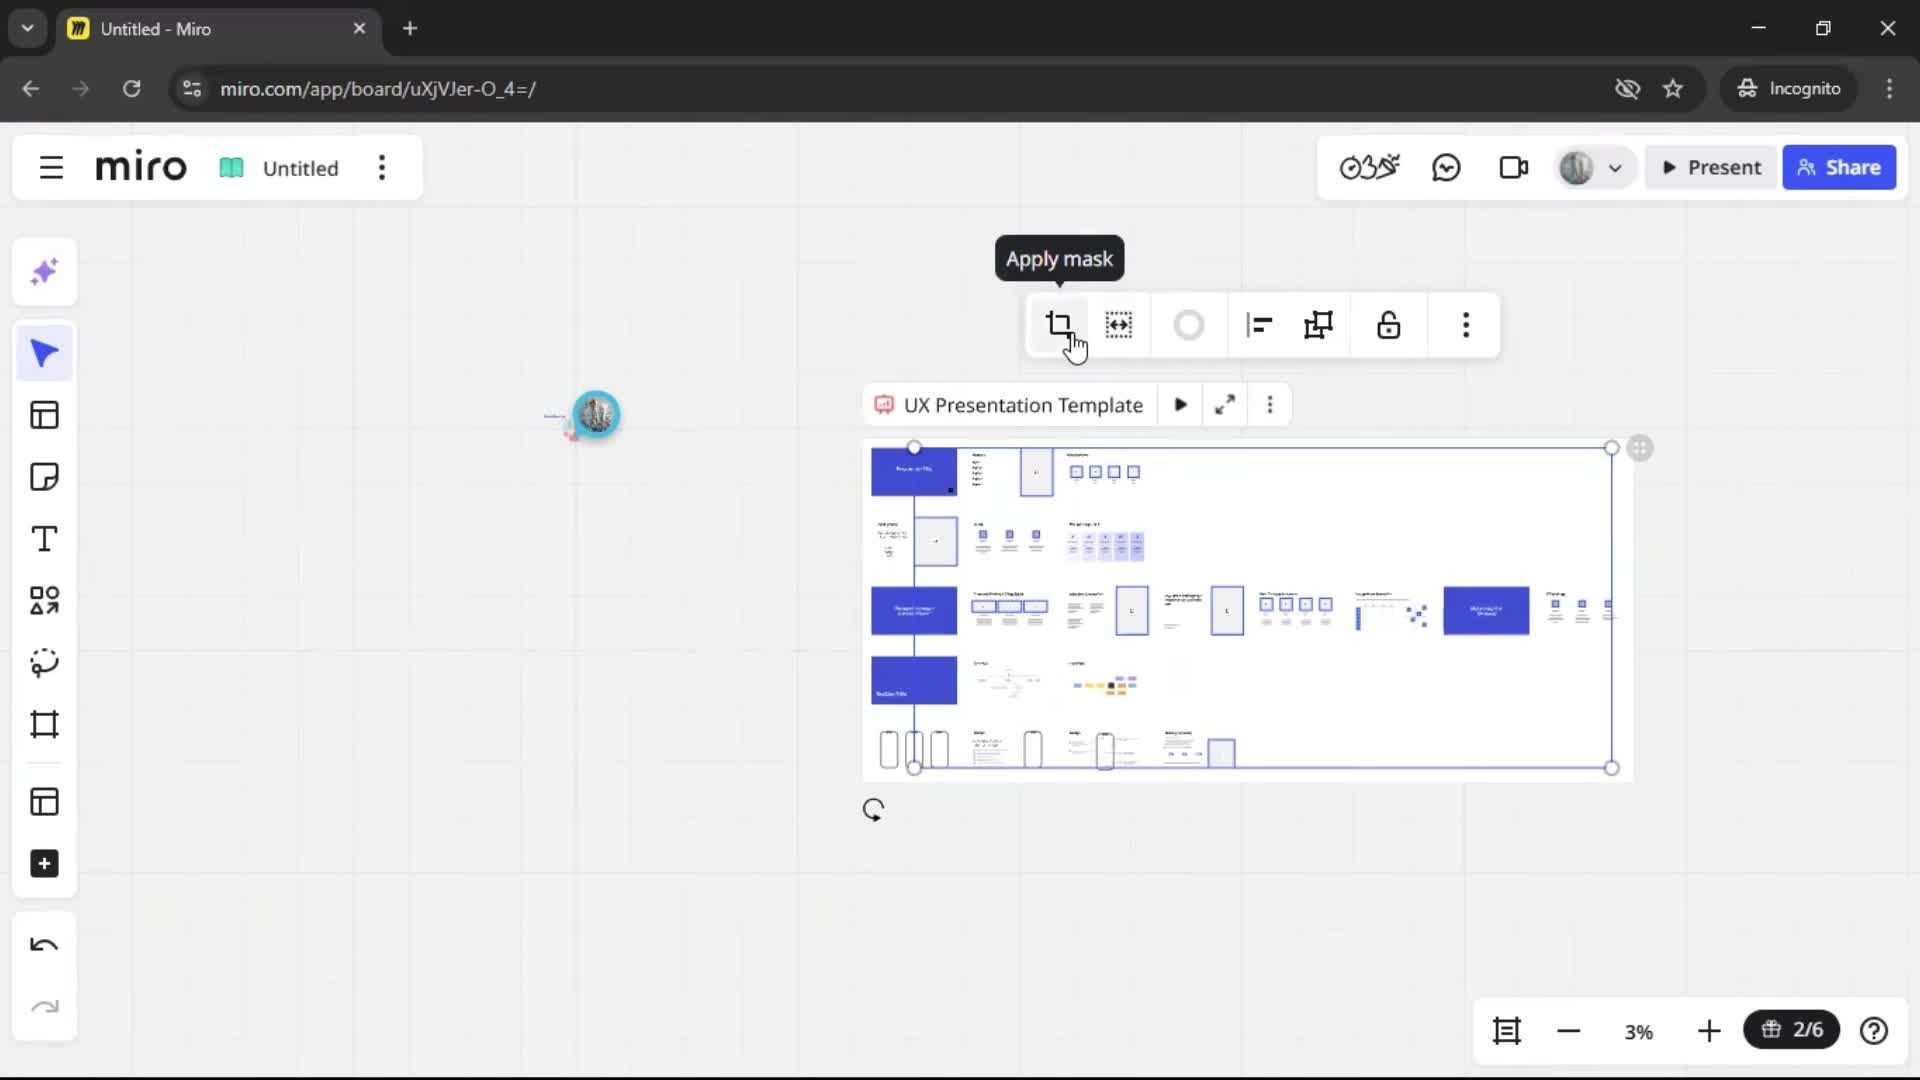The width and height of the screenshot is (1920, 1080).
Task: Go back in browser history
Action: [31, 88]
